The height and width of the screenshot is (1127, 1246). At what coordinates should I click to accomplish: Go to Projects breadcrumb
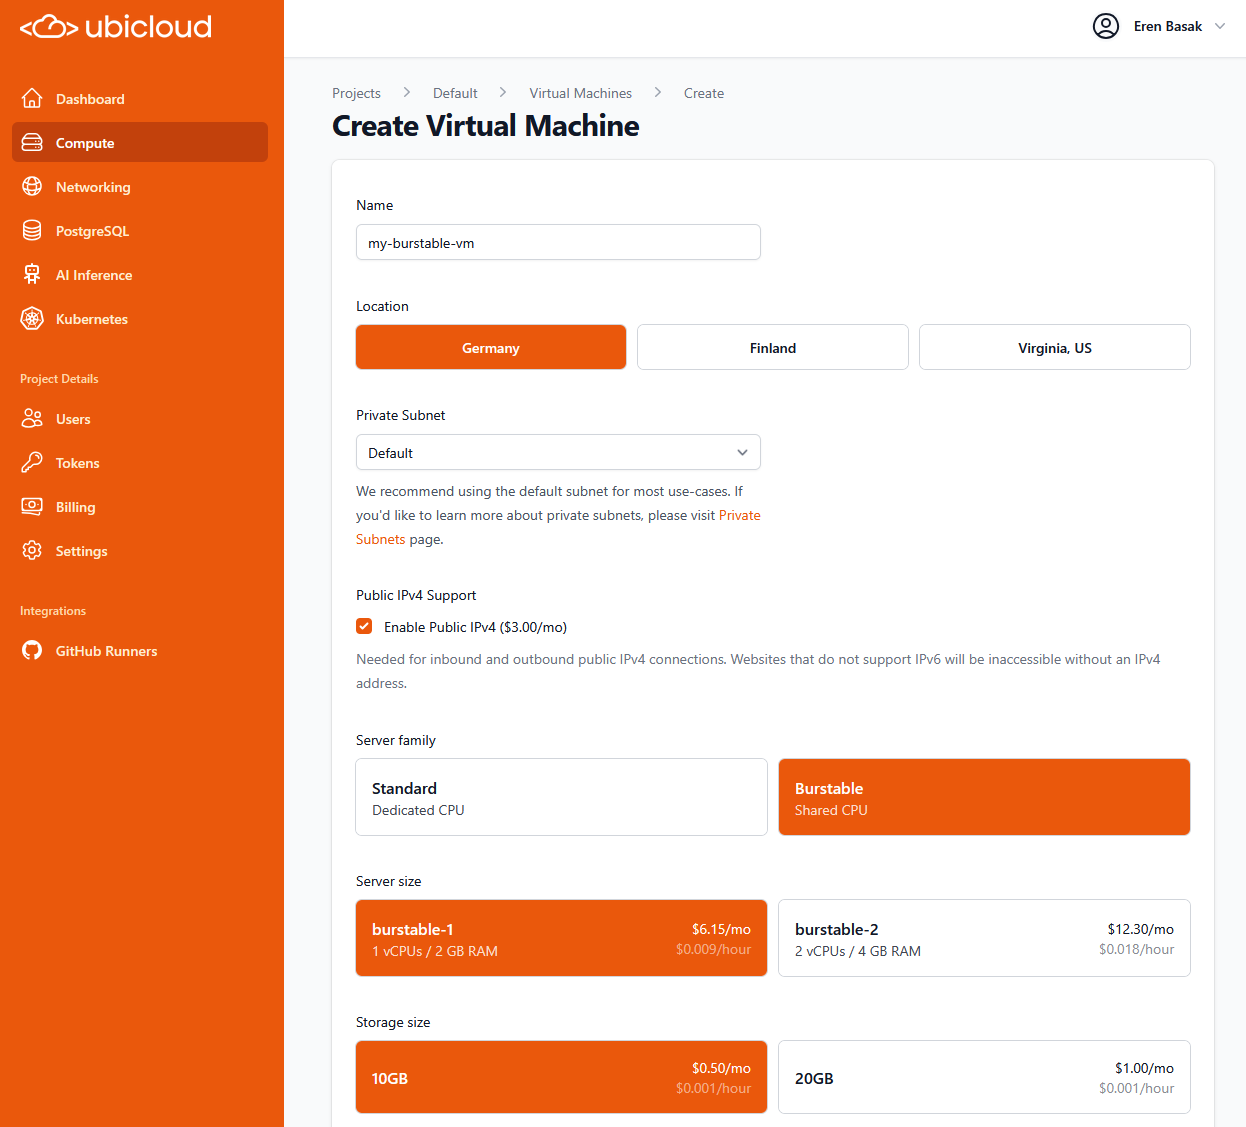[356, 93]
